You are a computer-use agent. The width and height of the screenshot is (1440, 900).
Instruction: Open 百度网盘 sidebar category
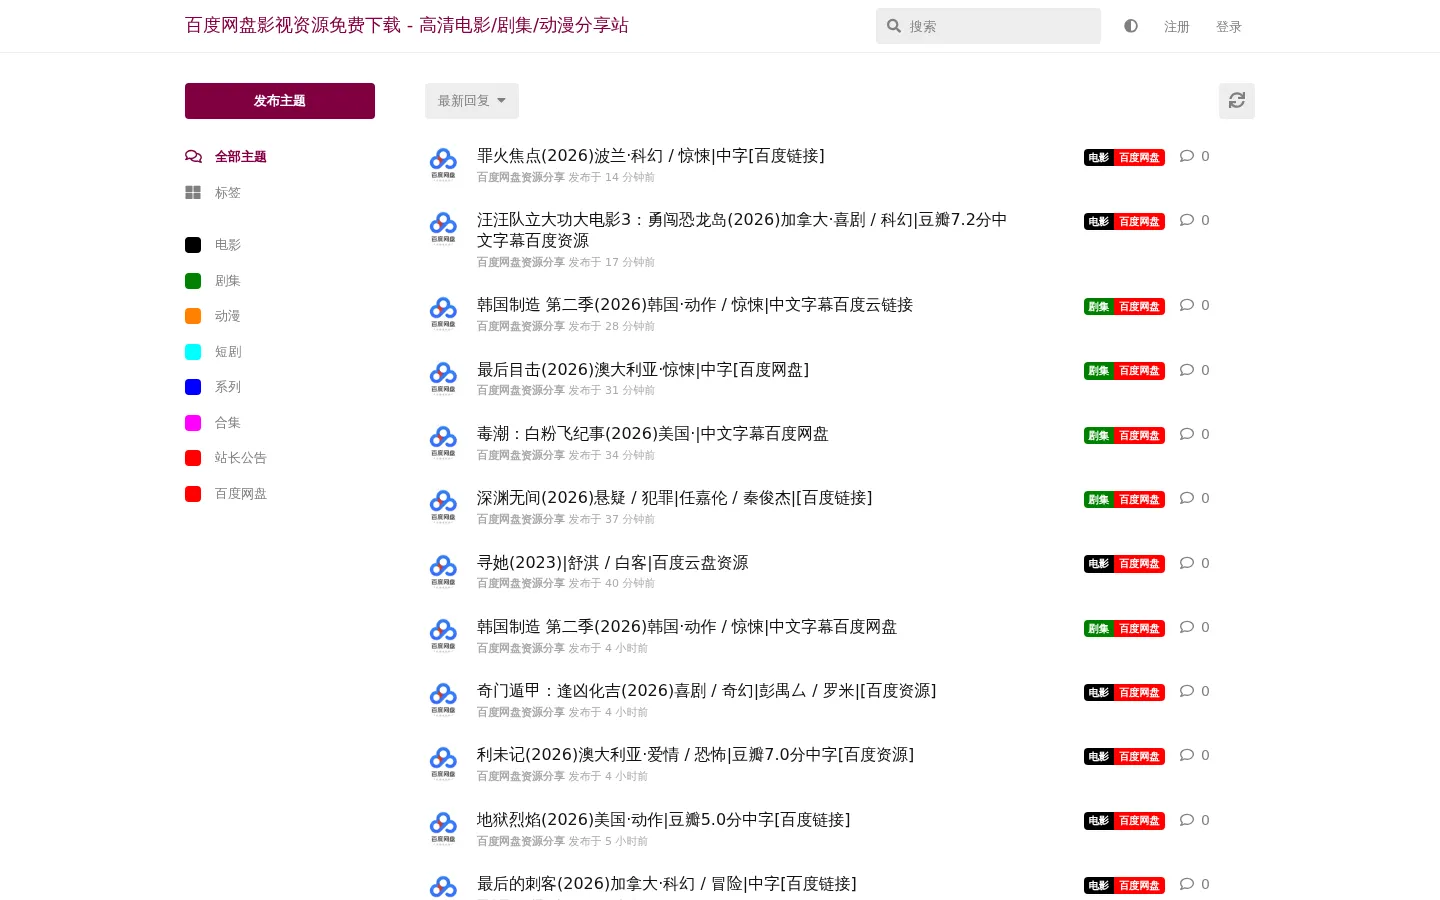[240, 494]
